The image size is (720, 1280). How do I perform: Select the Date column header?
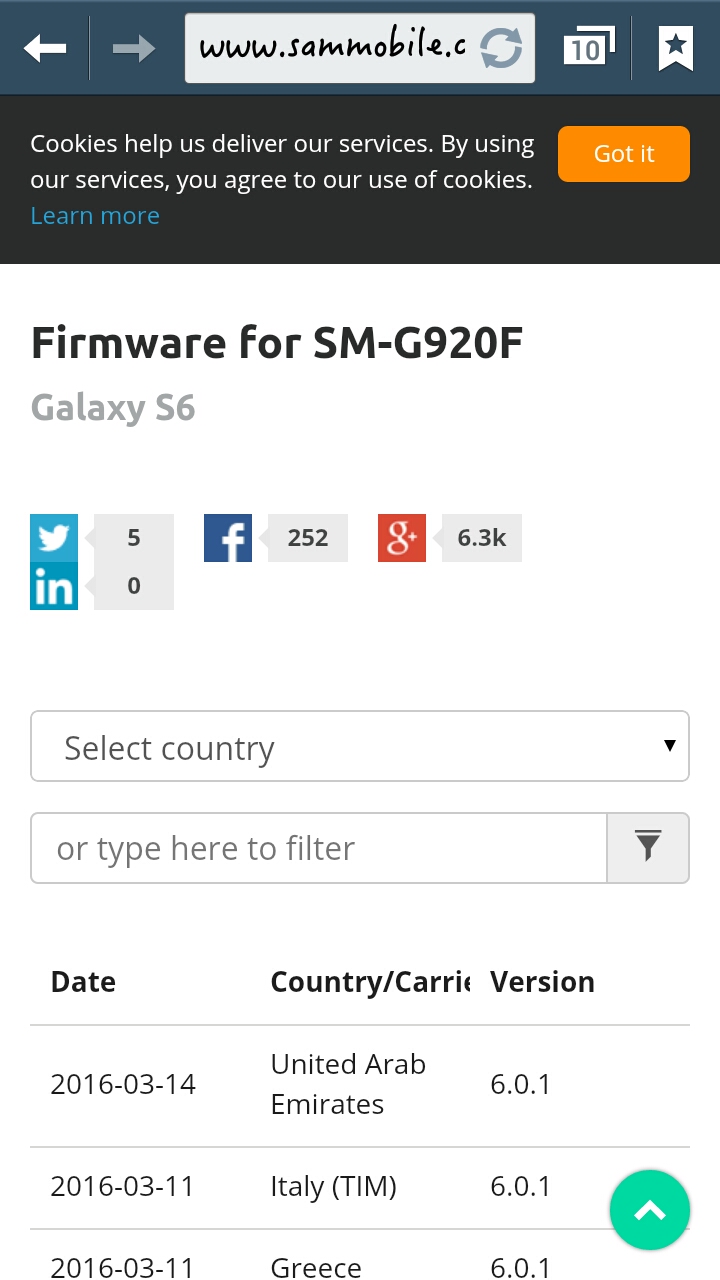[83, 982]
